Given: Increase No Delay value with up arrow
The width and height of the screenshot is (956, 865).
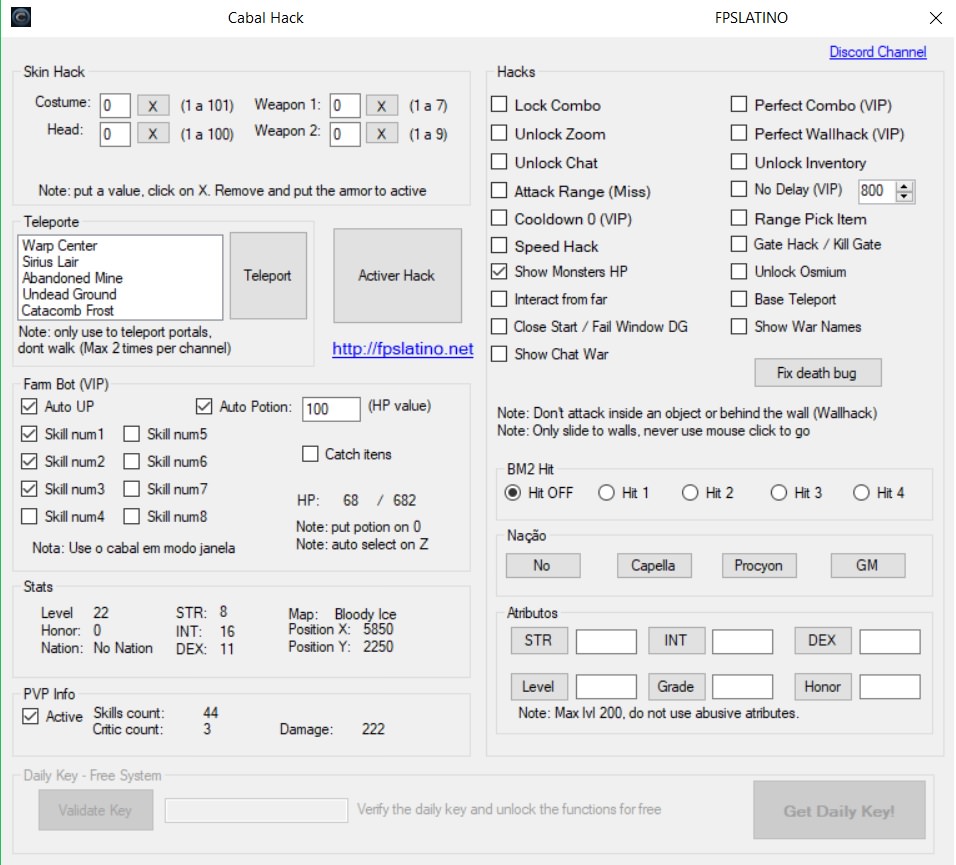Looking at the screenshot, I should [x=905, y=186].
